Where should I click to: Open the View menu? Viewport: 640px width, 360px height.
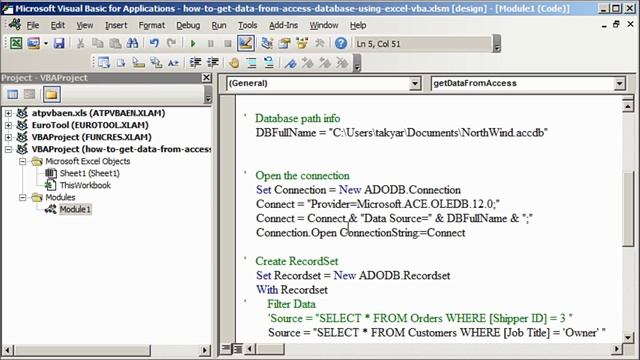pyautogui.click(x=84, y=25)
